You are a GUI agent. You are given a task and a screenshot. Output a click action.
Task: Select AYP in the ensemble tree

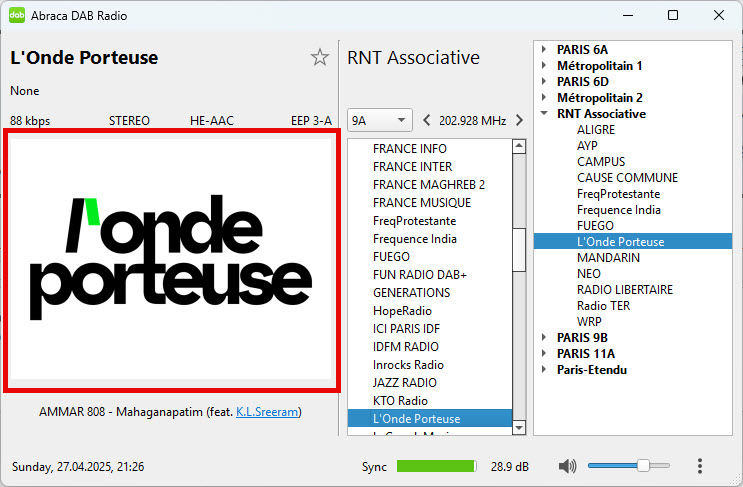[x=587, y=145]
